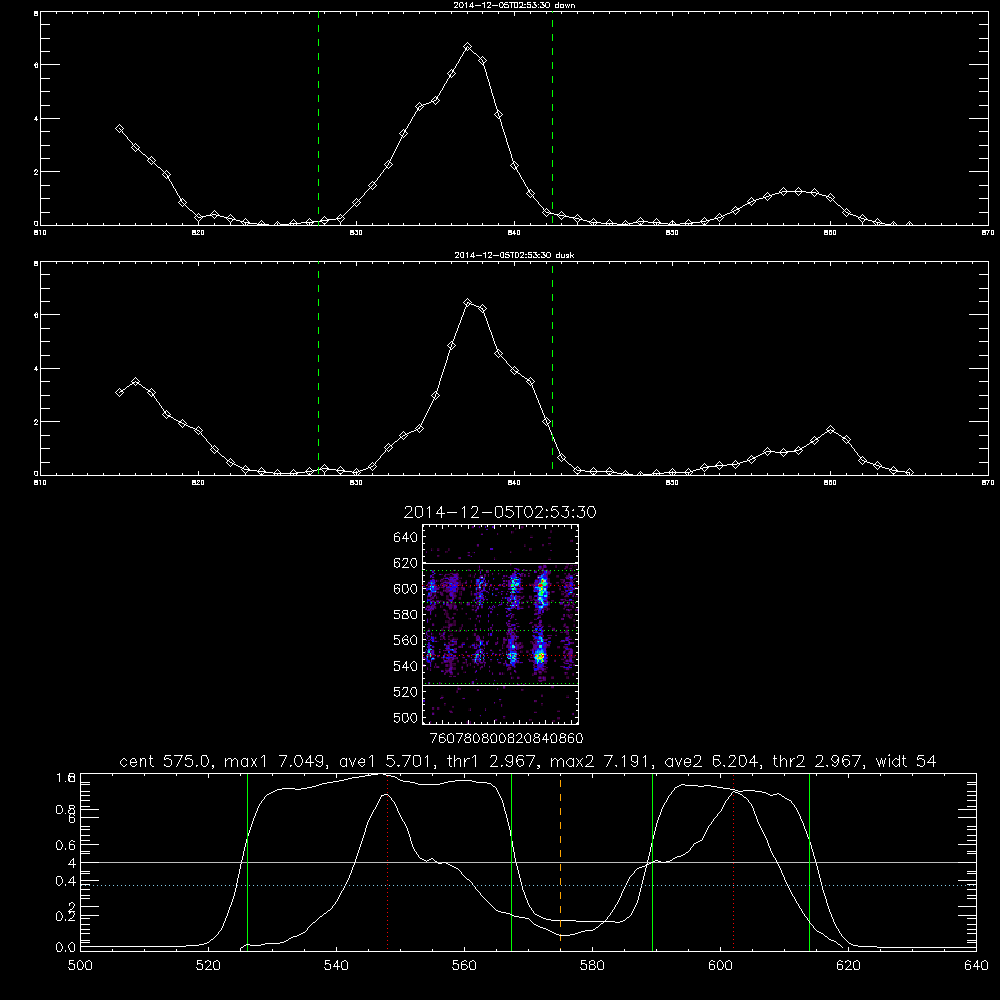The image size is (1000, 1000).
Task: Click x-axis label 580 on bottom profile plot
Action: coord(592,966)
